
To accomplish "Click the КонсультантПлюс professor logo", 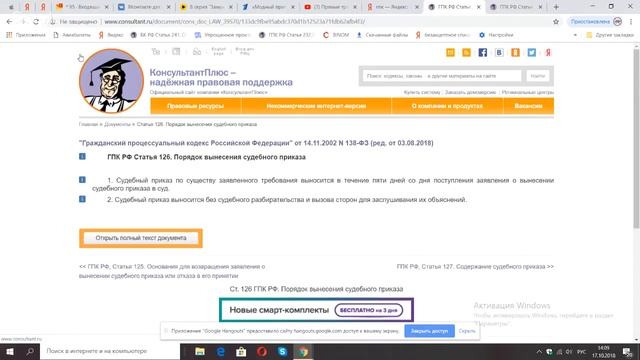I will [111, 81].
